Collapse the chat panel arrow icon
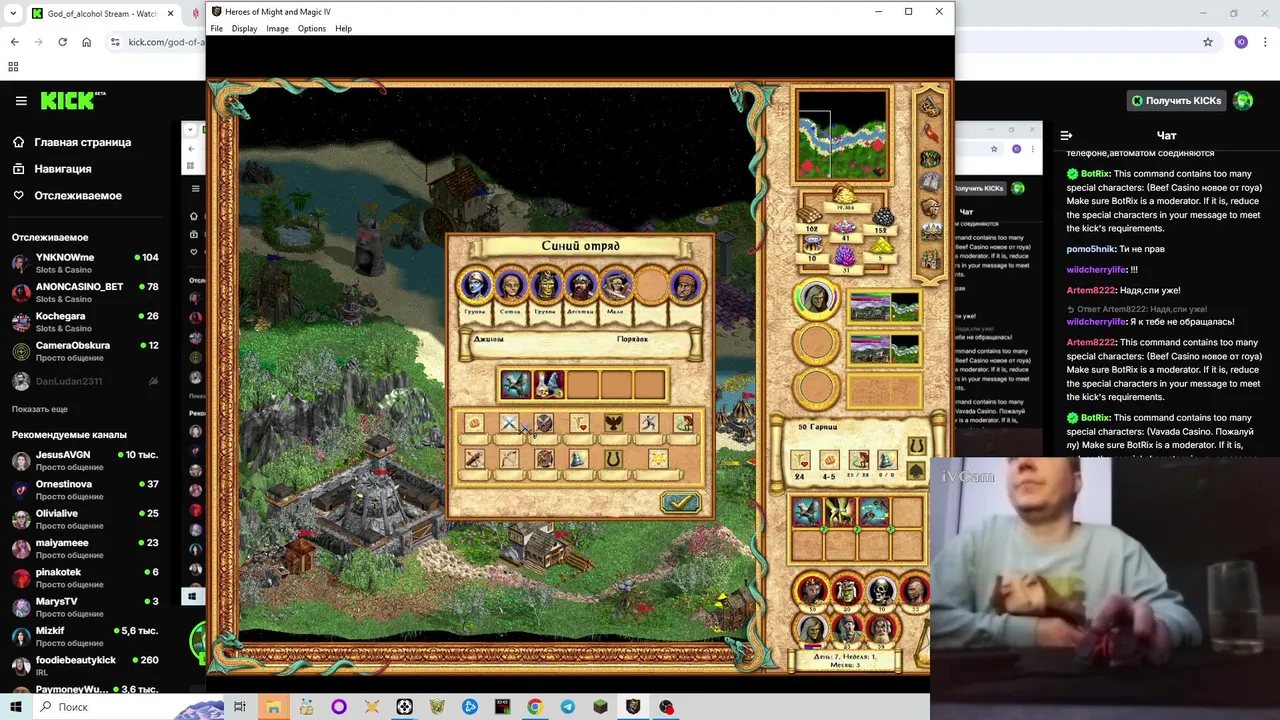Image resolution: width=1280 pixels, height=720 pixels. click(x=1066, y=135)
